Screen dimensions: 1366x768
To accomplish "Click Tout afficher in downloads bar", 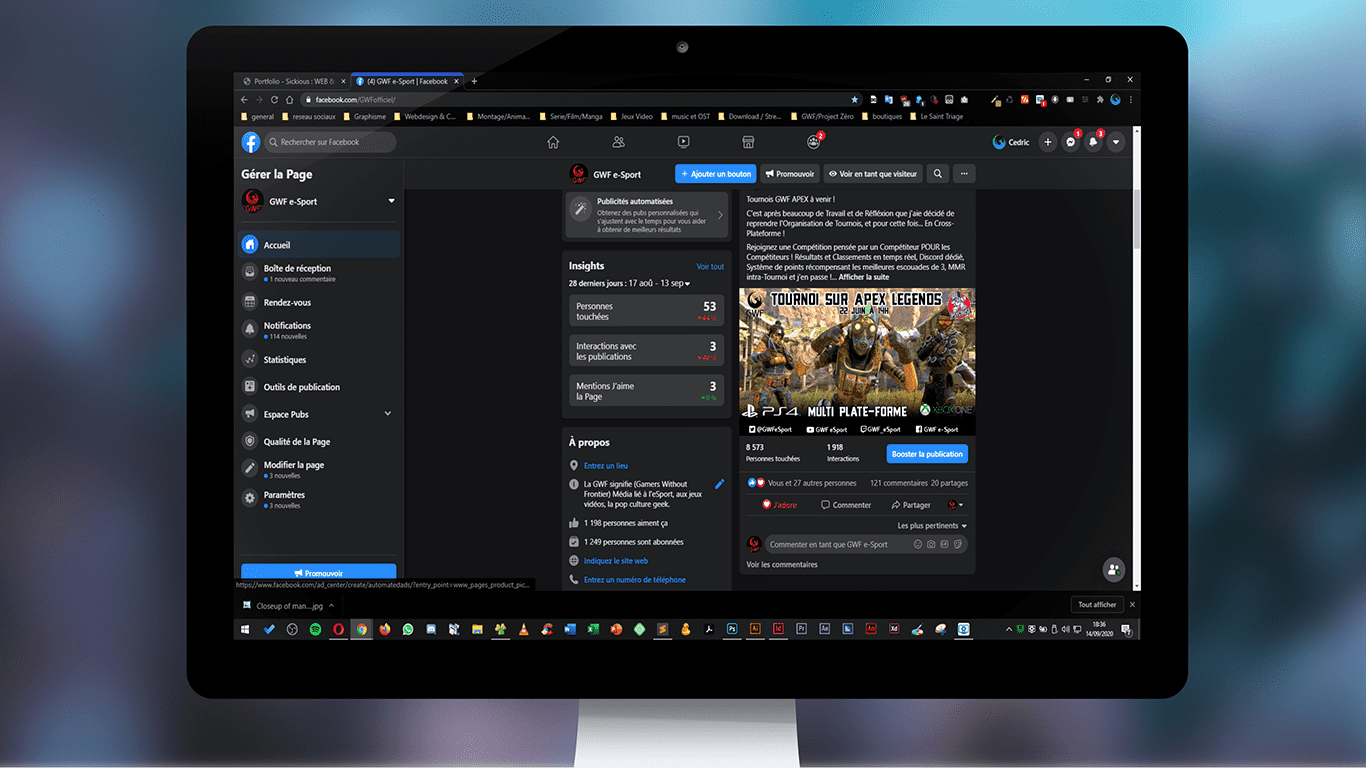I will (1097, 605).
